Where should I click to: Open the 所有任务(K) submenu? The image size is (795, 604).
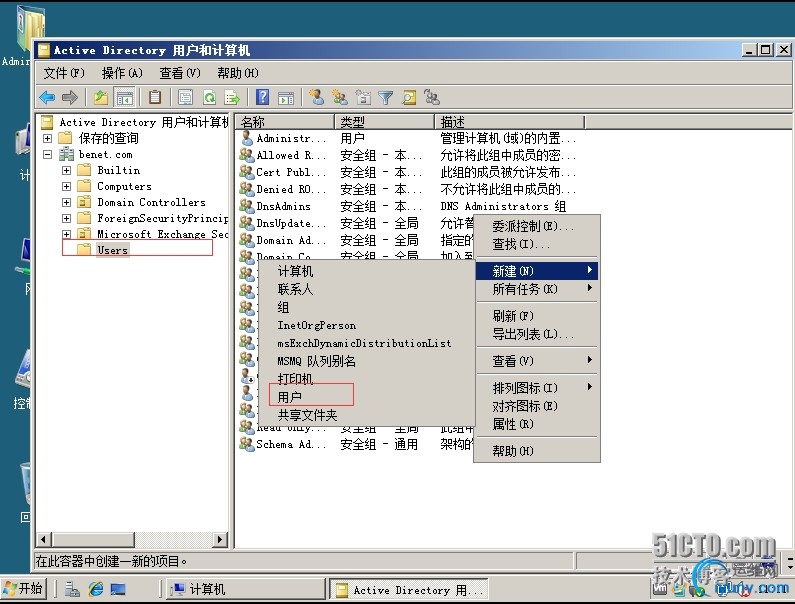pyautogui.click(x=537, y=289)
